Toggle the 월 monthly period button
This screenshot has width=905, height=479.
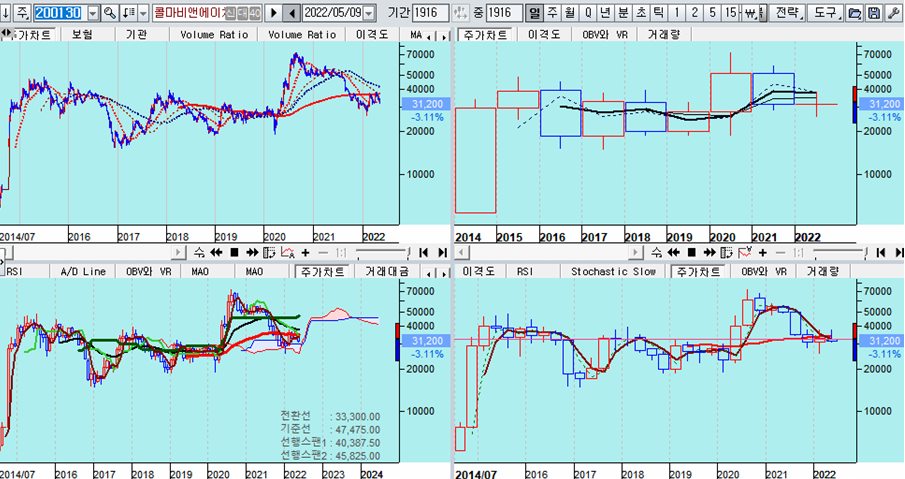(569, 13)
